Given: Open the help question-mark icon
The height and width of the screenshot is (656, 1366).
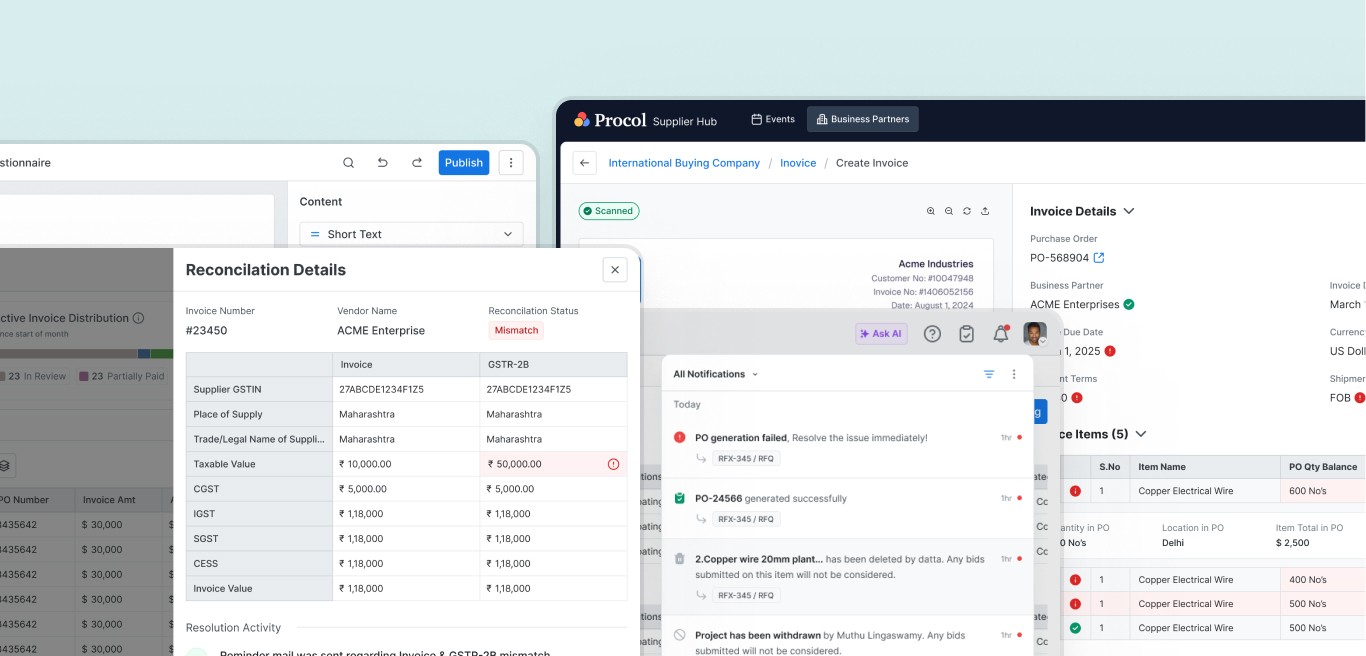Looking at the screenshot, I should click(x=932, y=334).
